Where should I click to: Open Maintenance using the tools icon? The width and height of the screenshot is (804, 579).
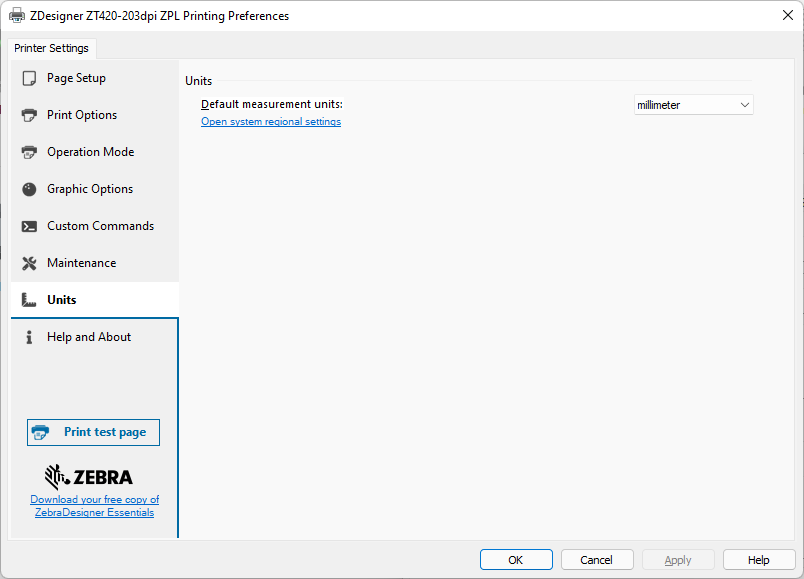click(29, 263)
